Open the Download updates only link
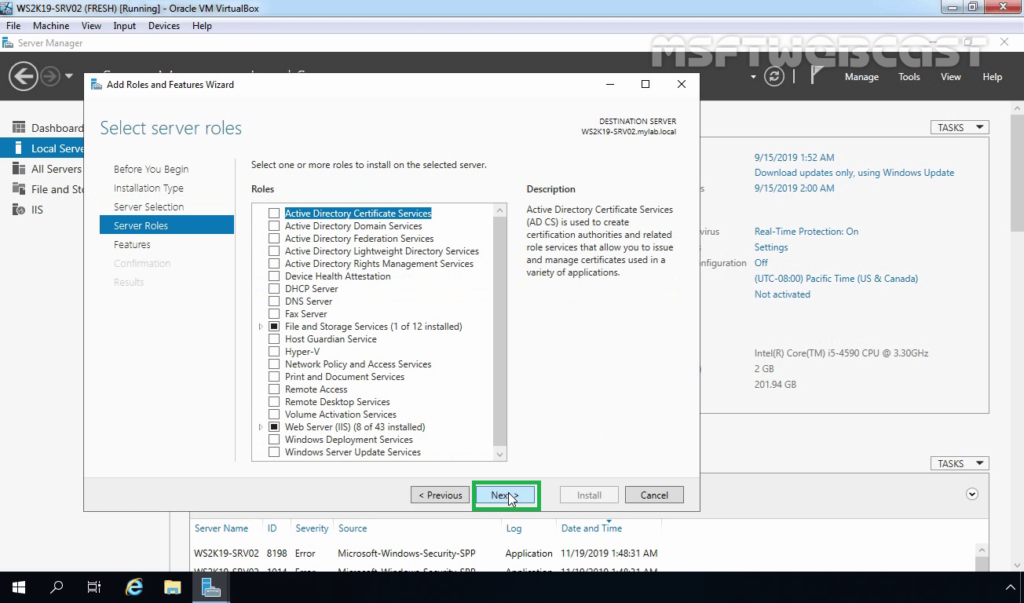Screen dimensions: 1024x603 (854, 172)
